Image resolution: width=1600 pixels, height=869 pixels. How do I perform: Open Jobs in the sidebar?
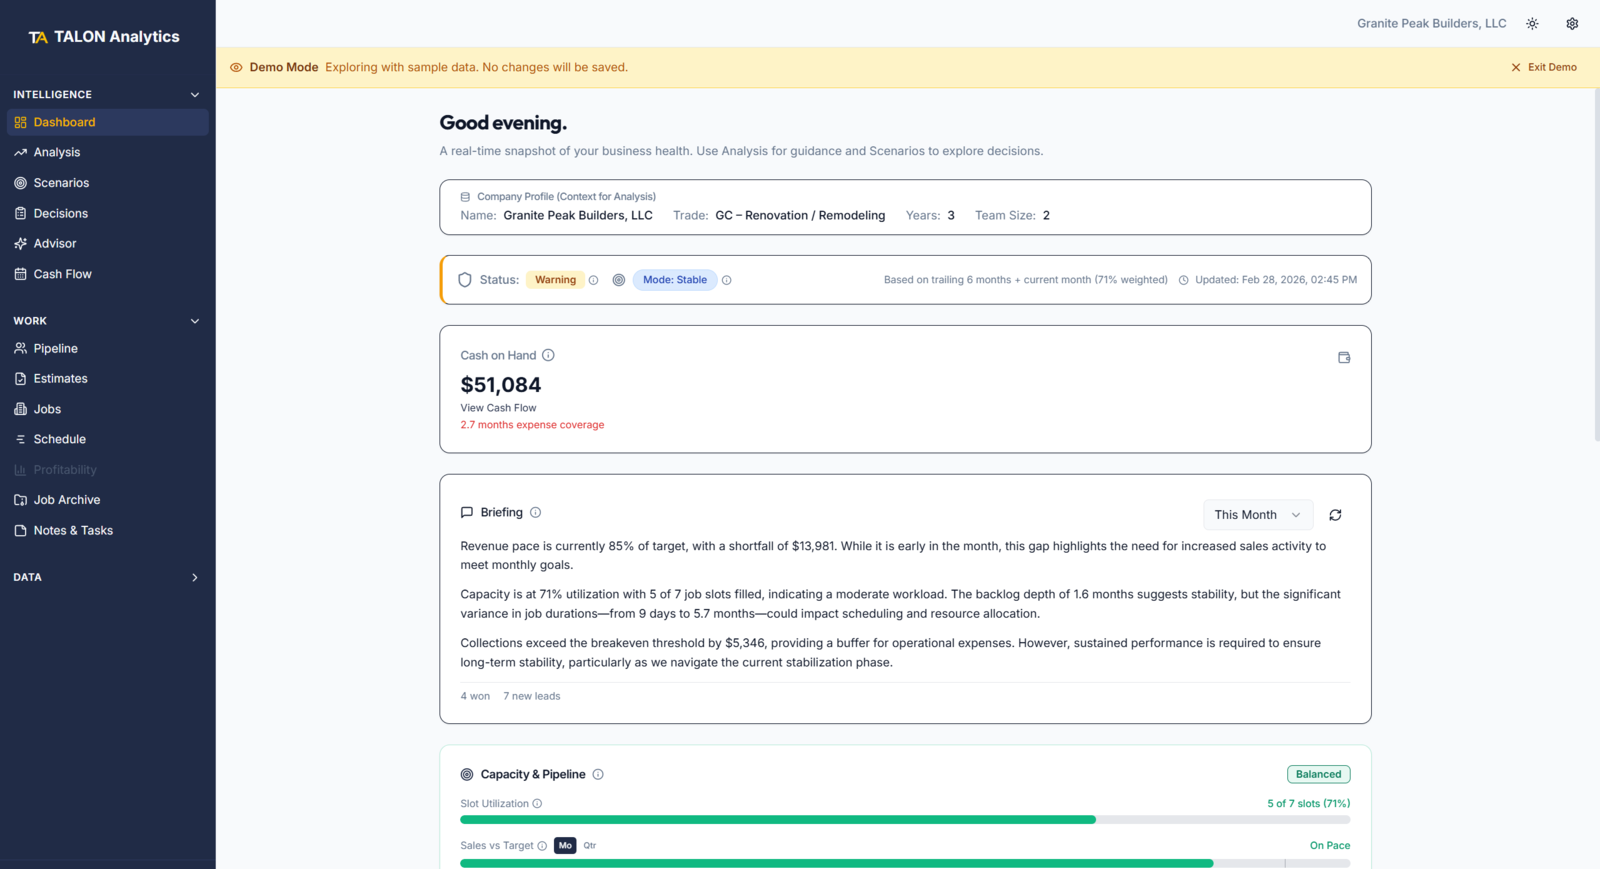pyautogui.click(x=108, y=409)
